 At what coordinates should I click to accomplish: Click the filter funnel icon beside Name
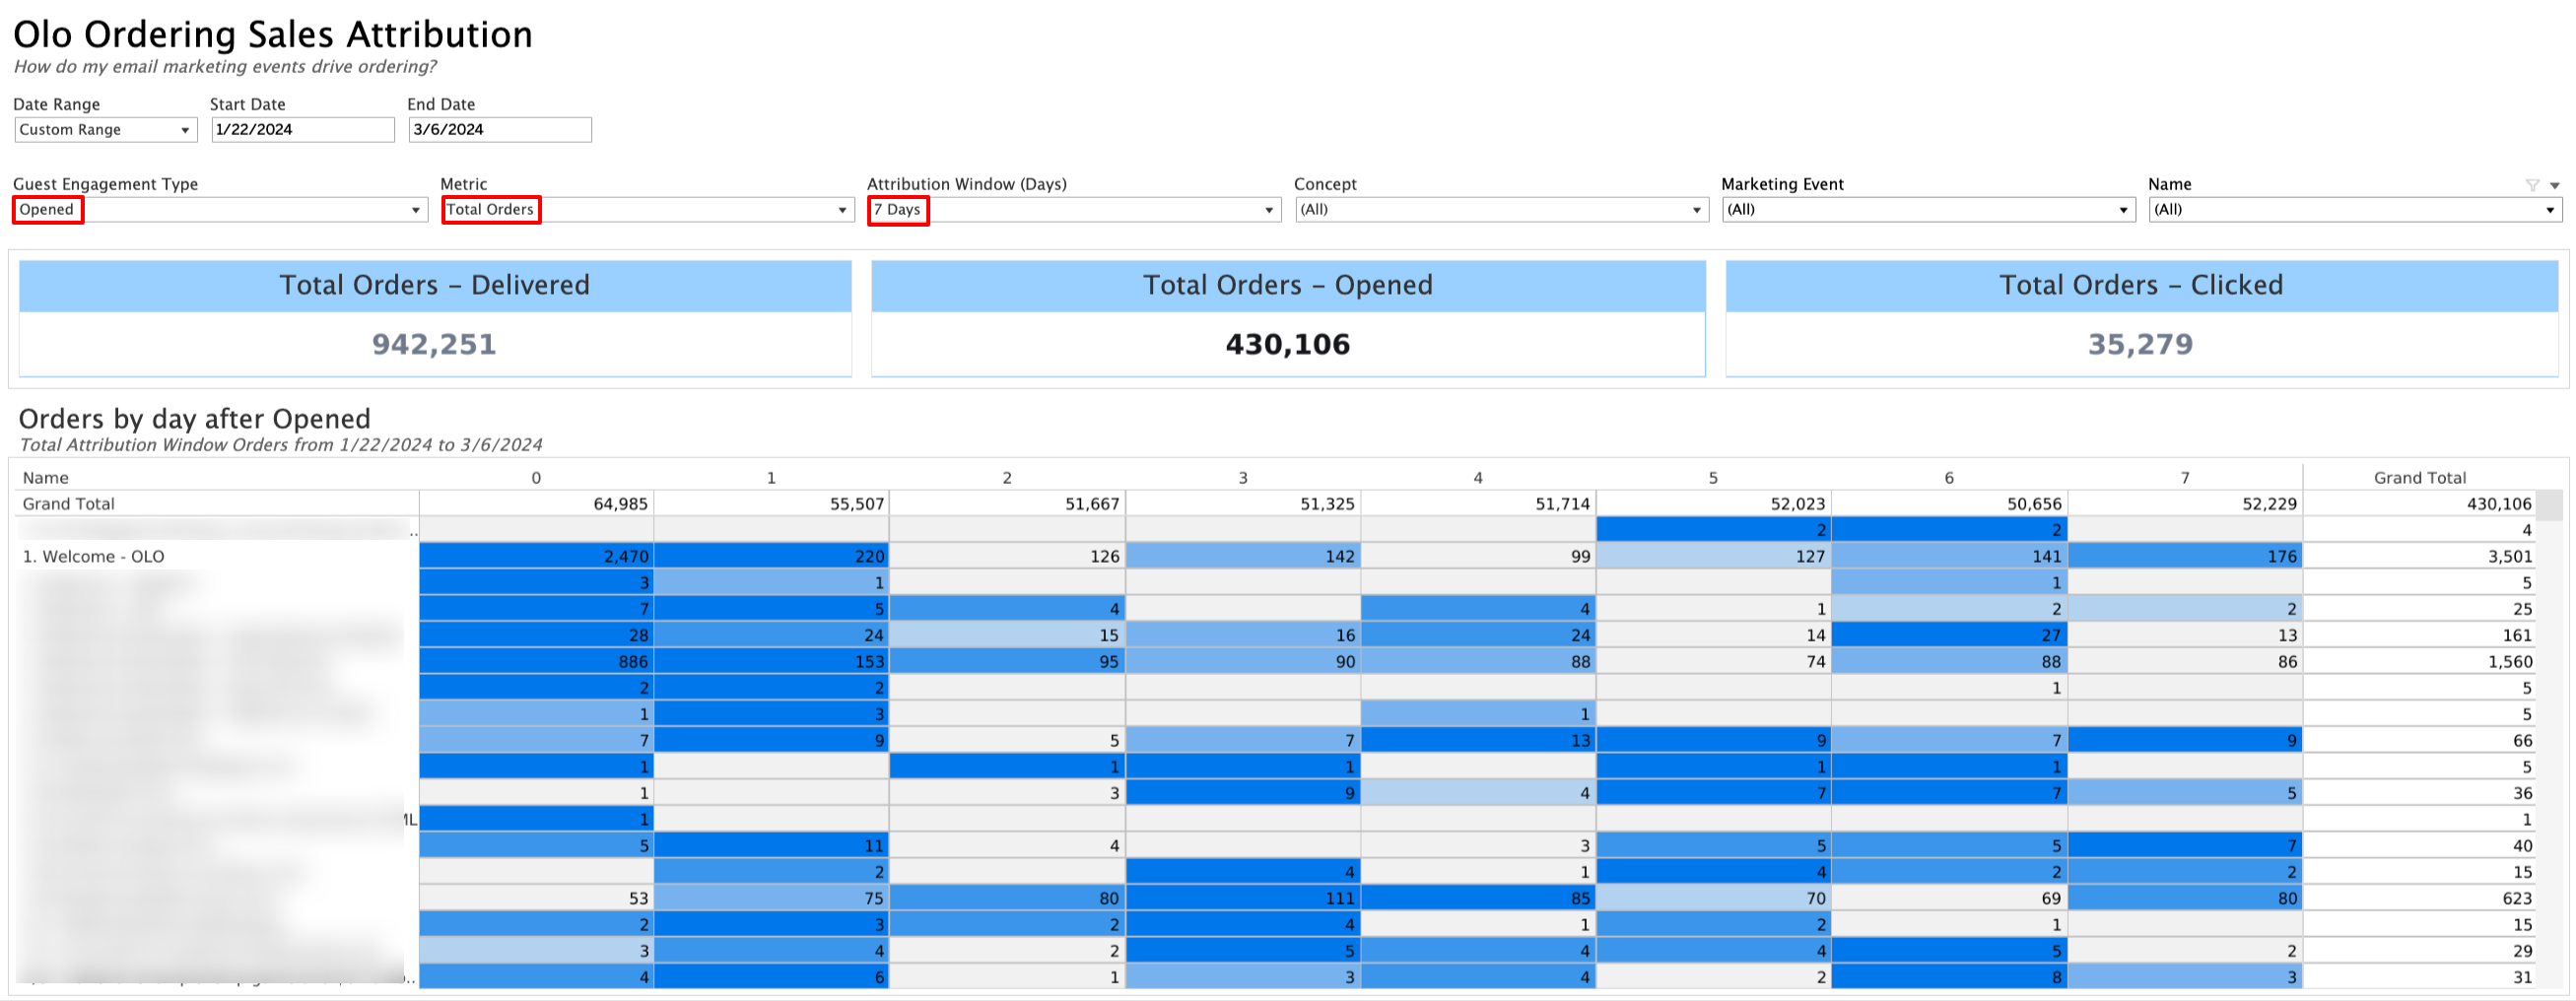(x=2532, y=185)
